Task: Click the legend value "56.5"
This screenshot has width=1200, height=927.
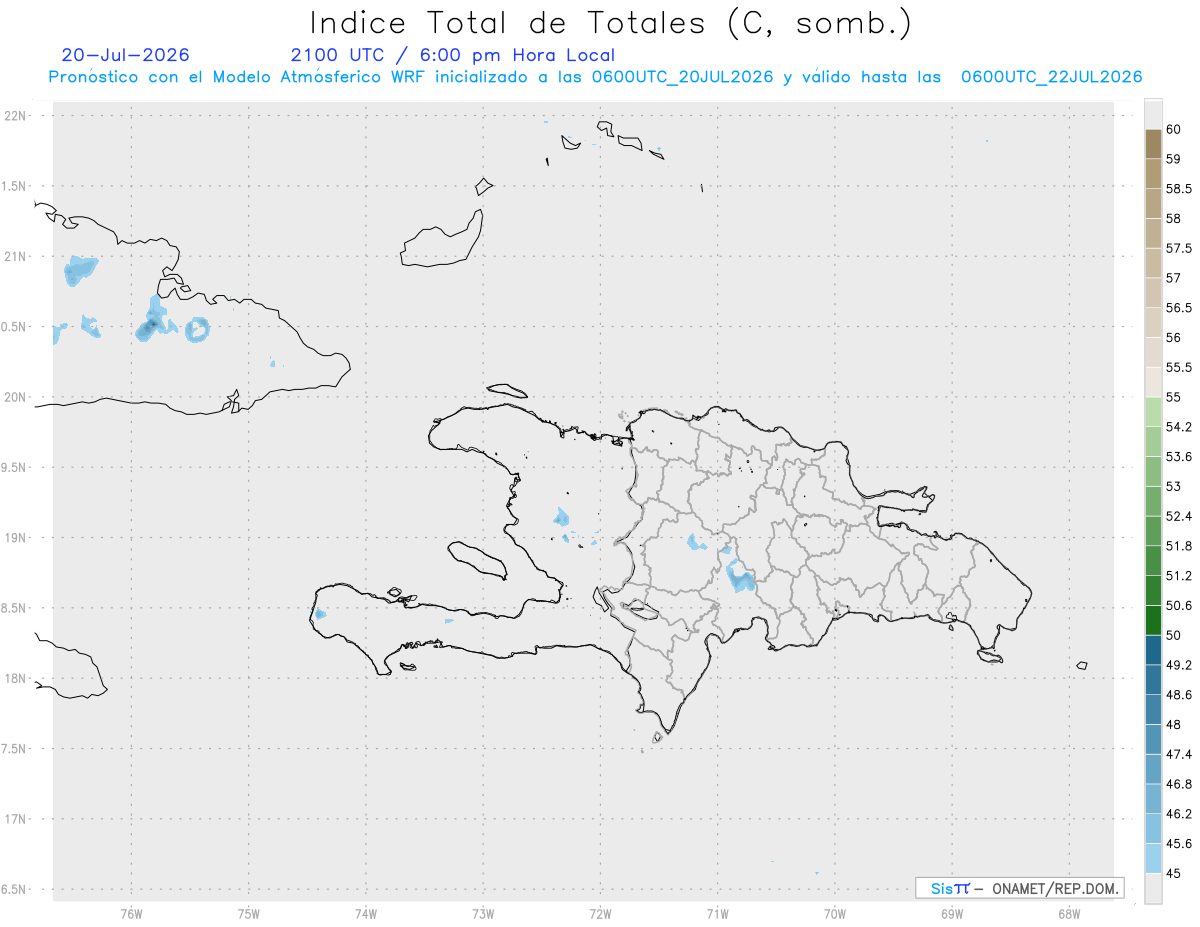Action: tap(1179, 308)
